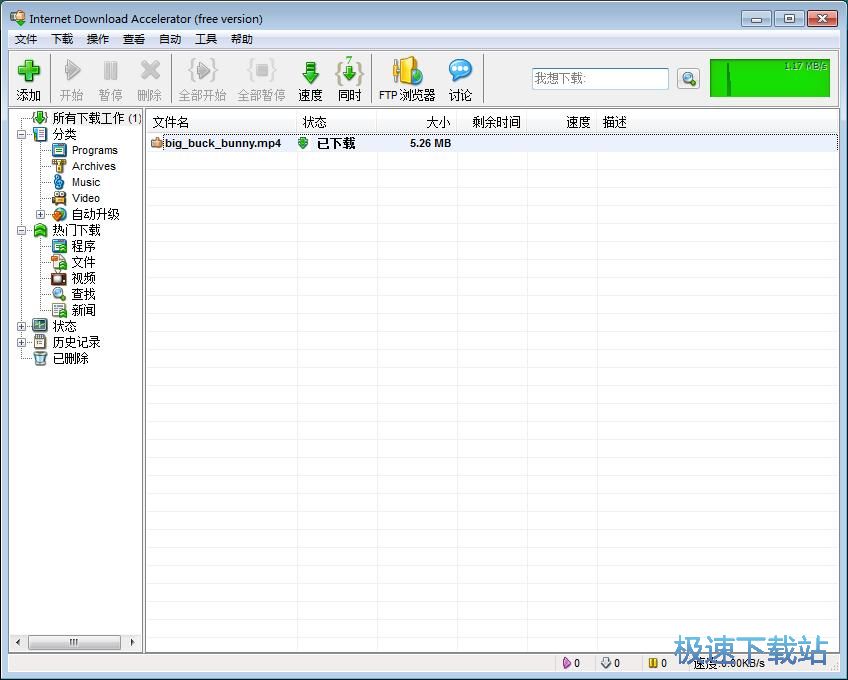Open the 文件 menu
Screen dimensions: 848x680
26,39
